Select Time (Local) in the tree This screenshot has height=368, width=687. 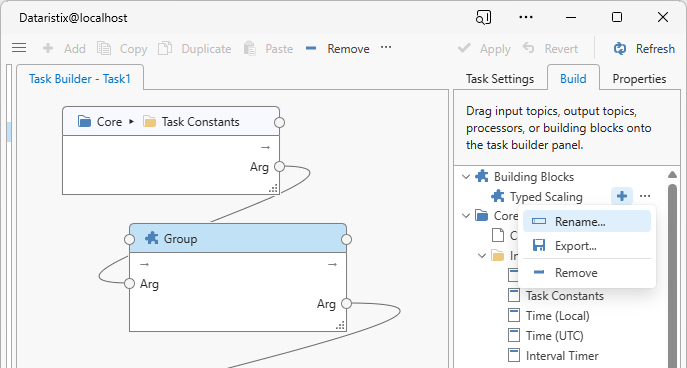click(557, 316)
